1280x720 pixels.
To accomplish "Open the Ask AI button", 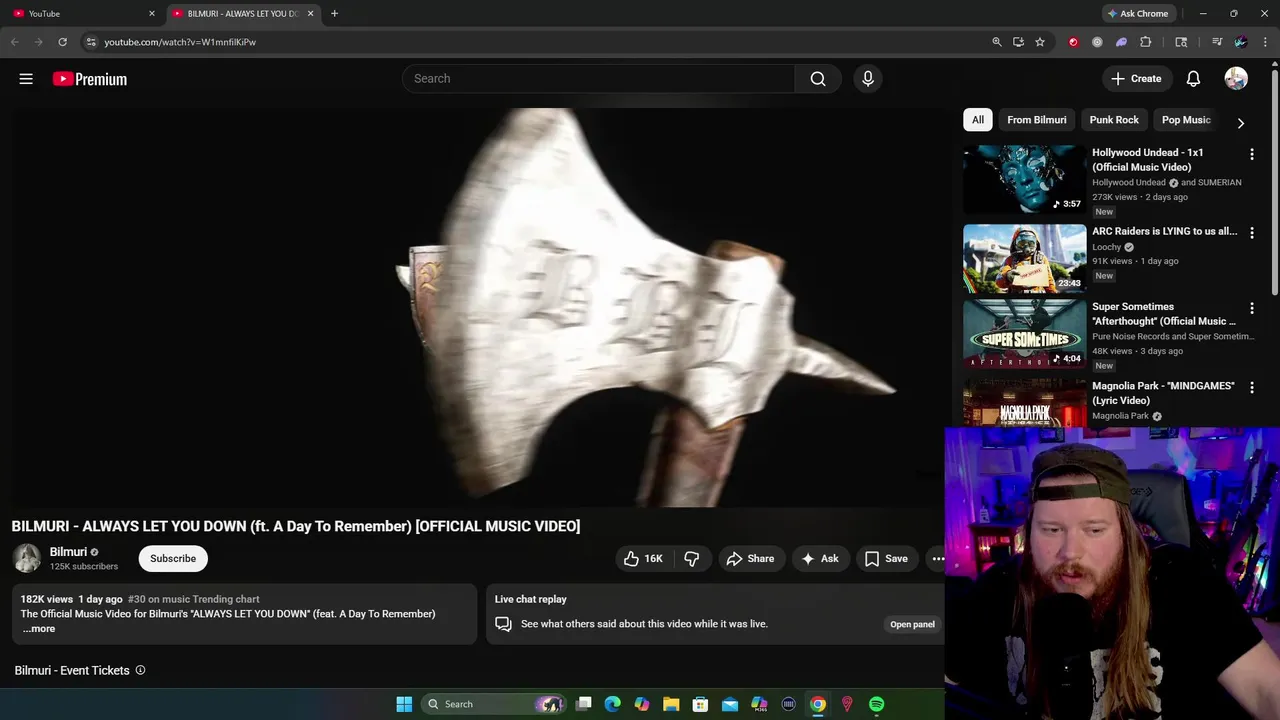I will [x=820, y=559].
